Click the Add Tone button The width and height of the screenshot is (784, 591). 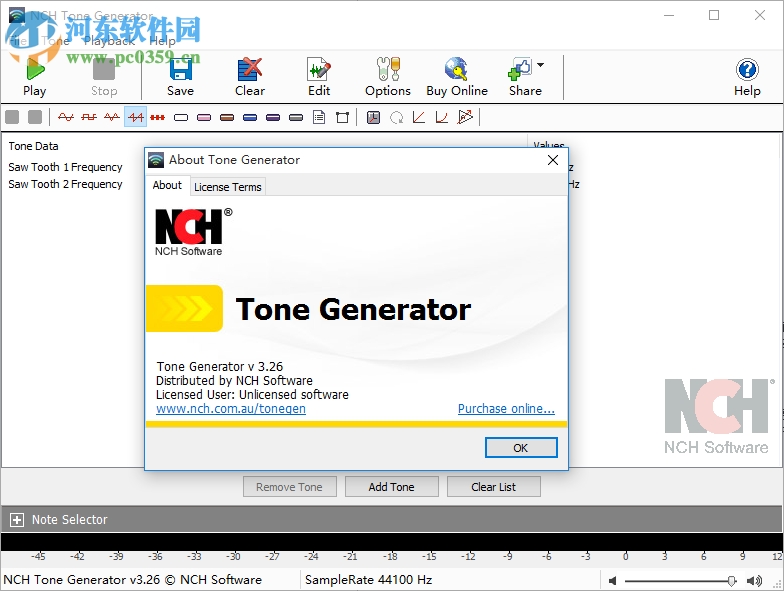392,486
